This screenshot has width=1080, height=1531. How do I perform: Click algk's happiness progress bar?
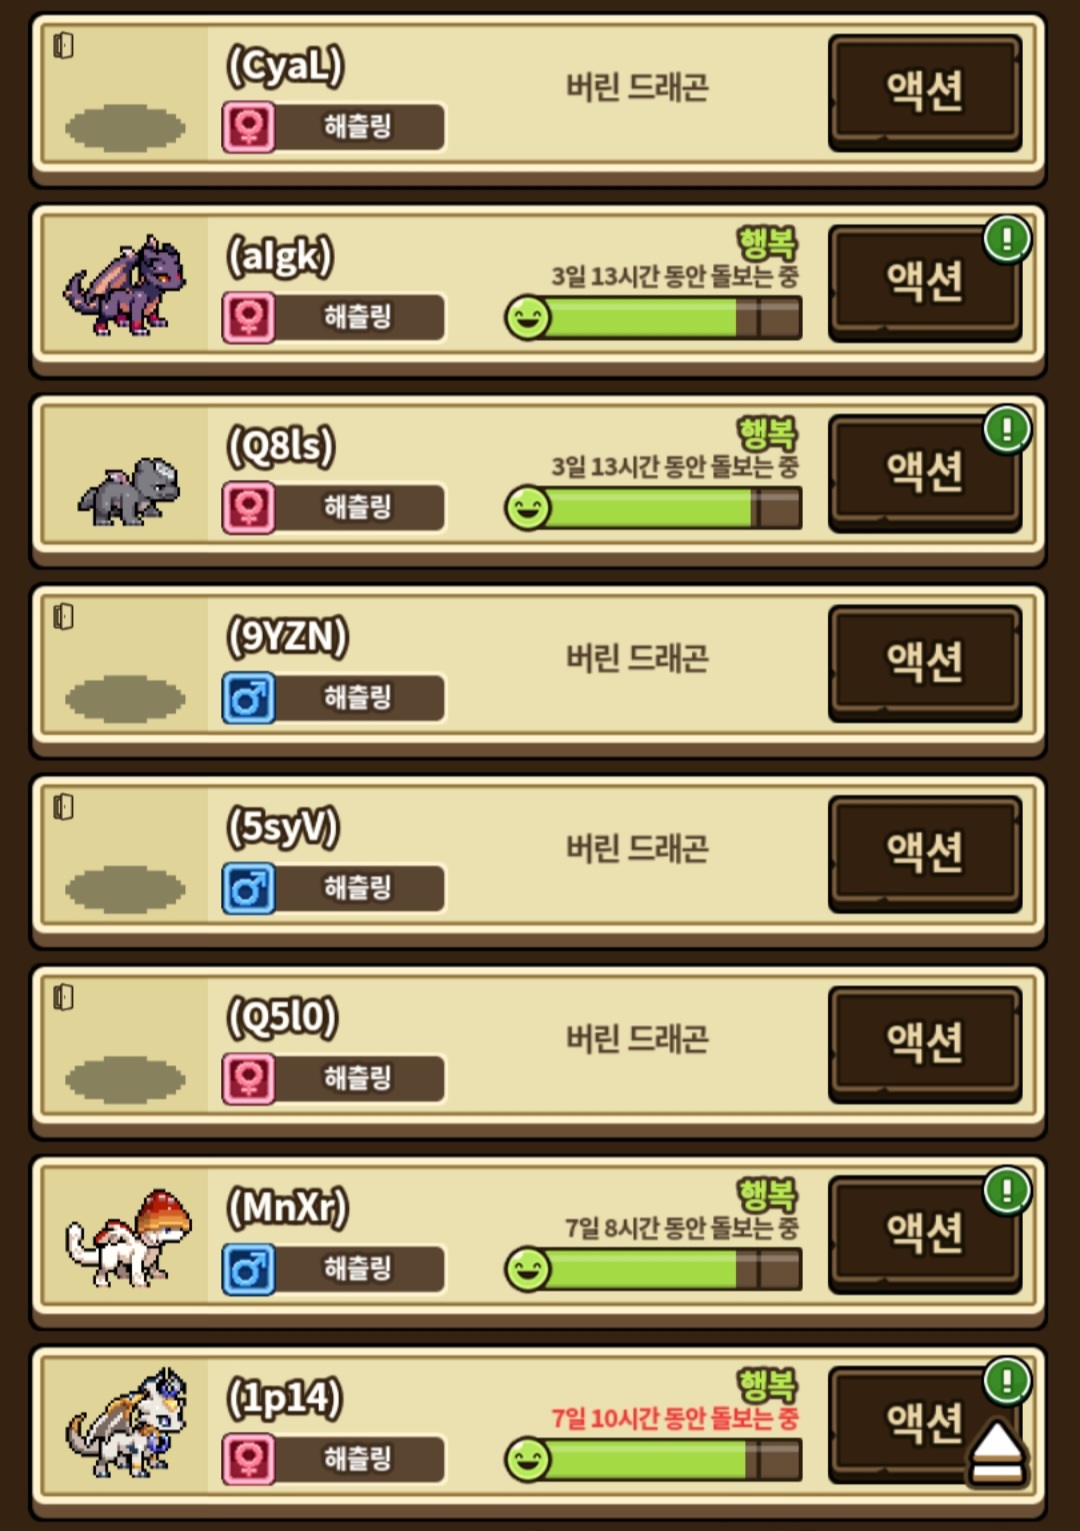tap(654, 318)
